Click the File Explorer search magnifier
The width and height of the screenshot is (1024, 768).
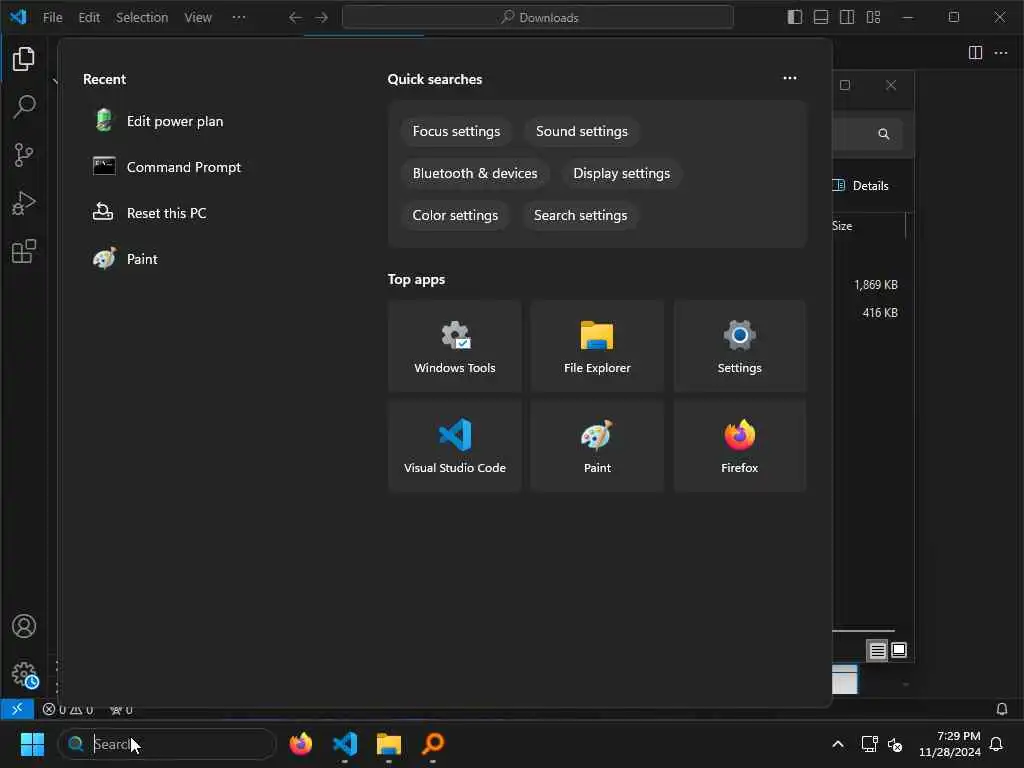(x=884, y=134)
